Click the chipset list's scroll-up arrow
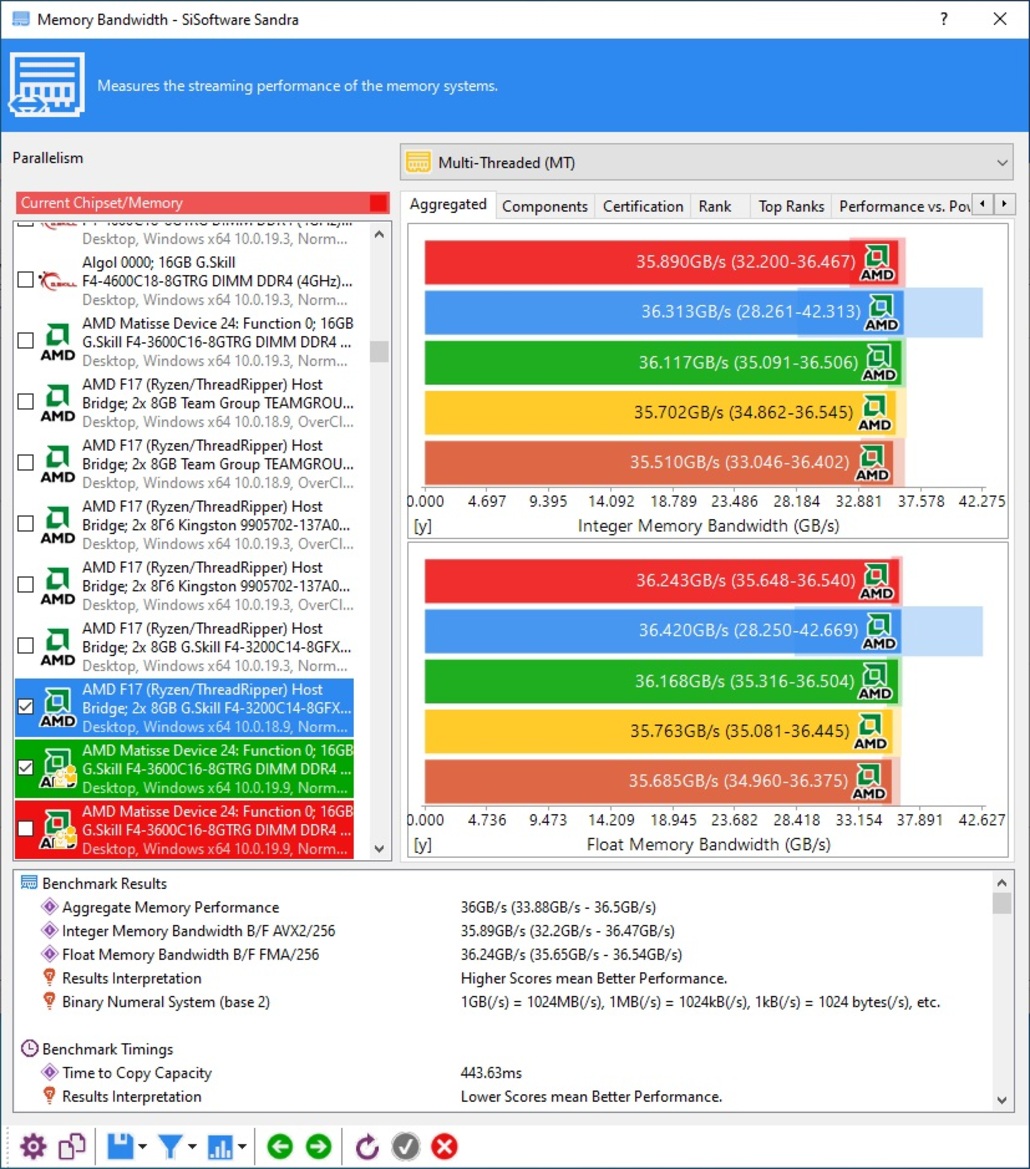1030x1169 pixels. (x=379, y=234)
